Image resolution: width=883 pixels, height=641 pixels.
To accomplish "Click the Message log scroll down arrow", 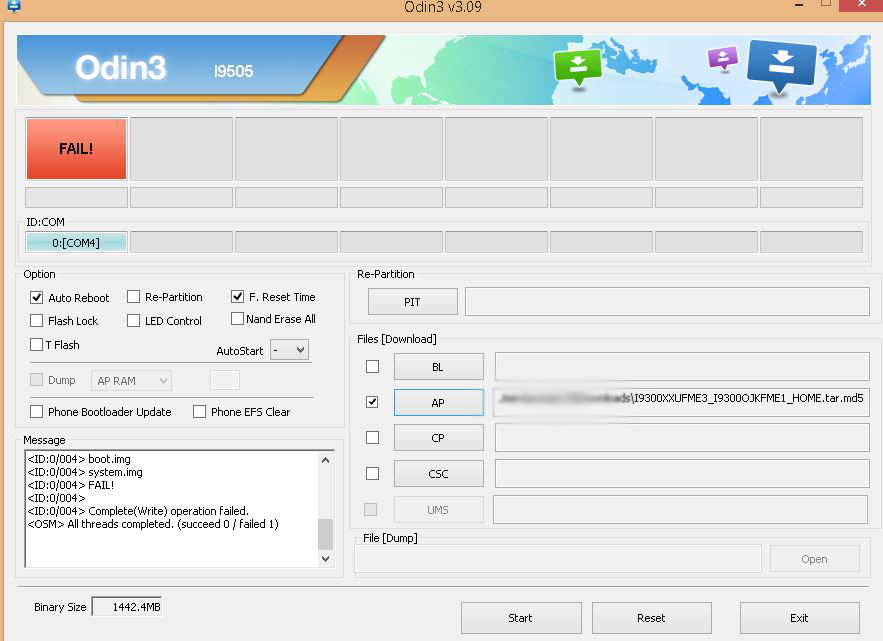I will click(x=325, y=559).
